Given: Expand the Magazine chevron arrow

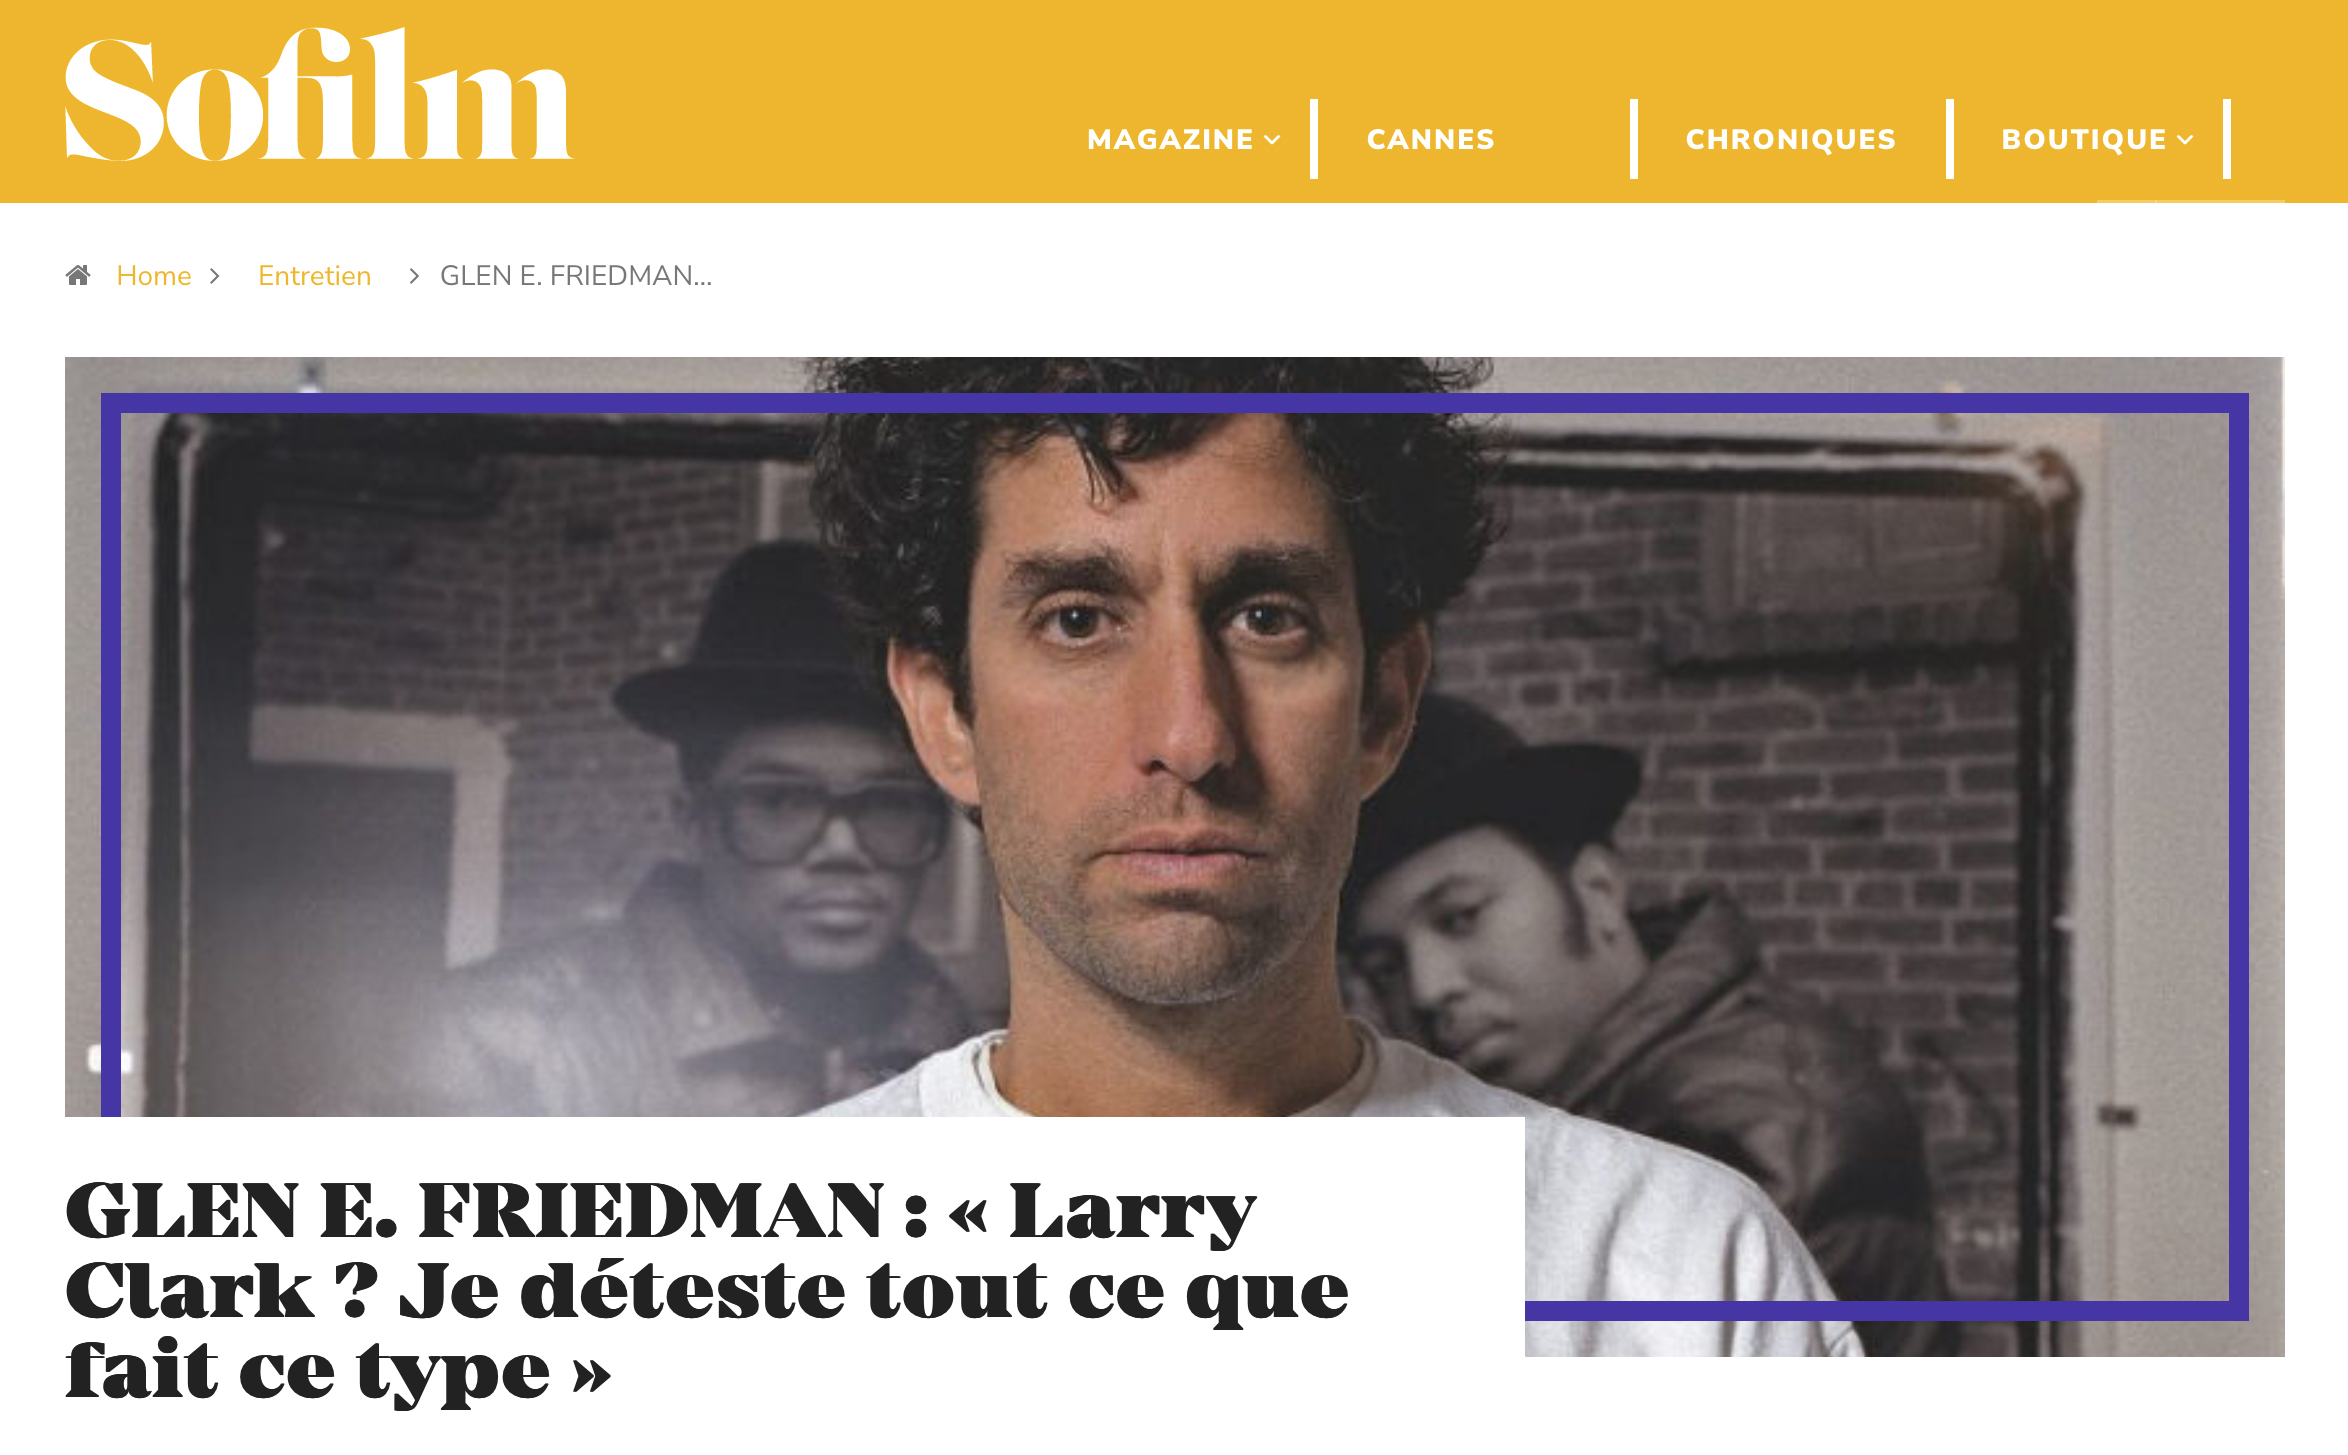Looking at the screenshot, I should point(1272,140).
